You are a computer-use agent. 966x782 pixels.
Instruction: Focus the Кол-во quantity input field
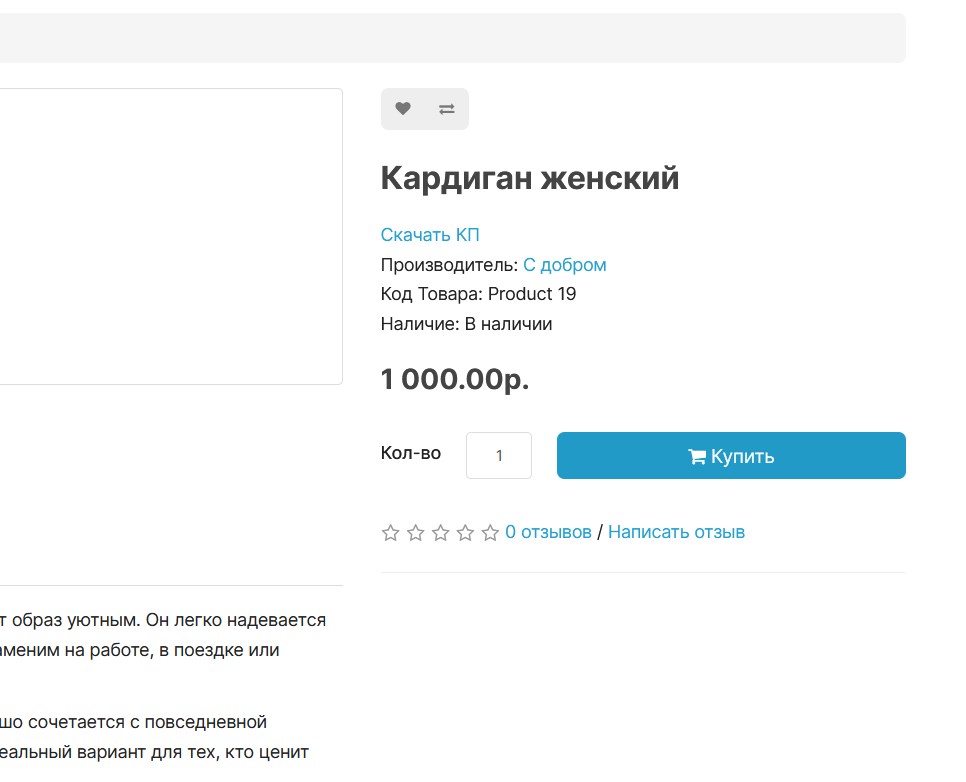pyautogui.click(x=499, y=456)
